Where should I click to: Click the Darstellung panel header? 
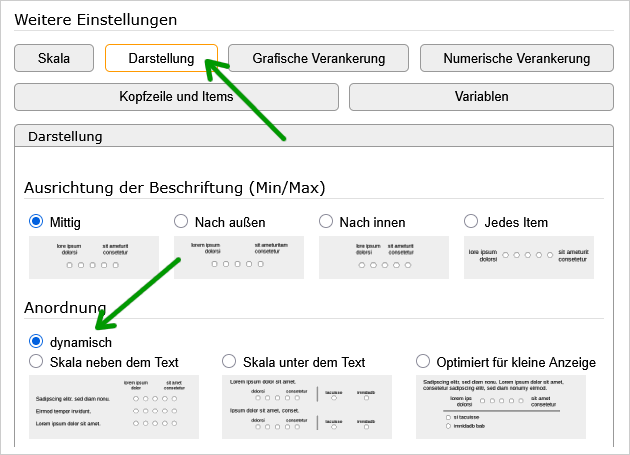[314, 136]
